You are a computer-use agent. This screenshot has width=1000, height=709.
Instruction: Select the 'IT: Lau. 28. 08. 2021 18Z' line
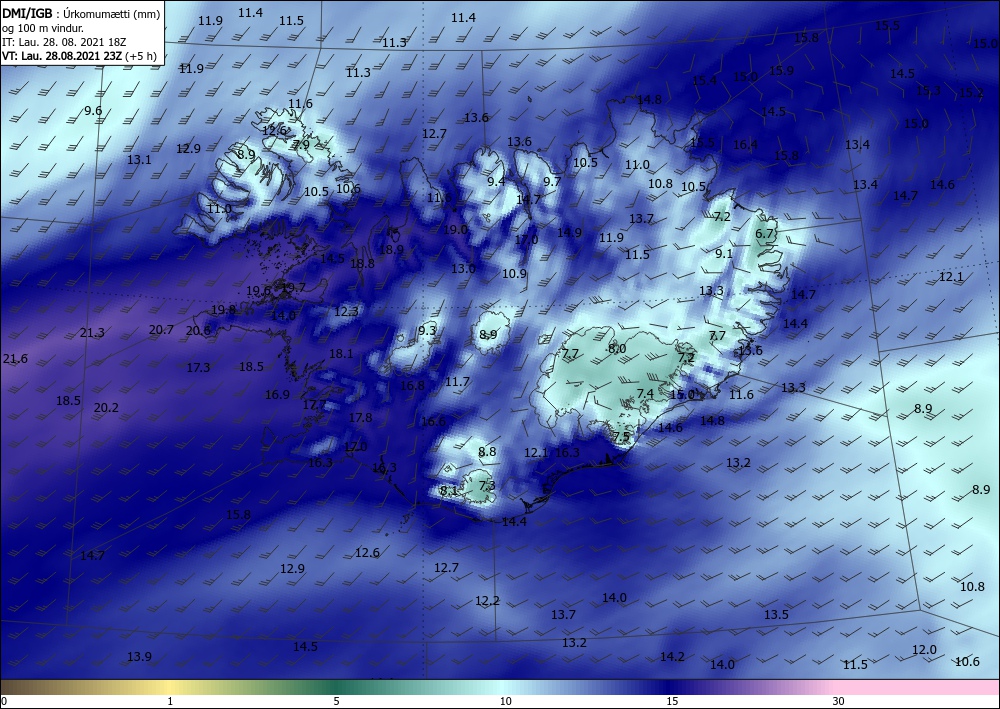click(x=64, y=42)
